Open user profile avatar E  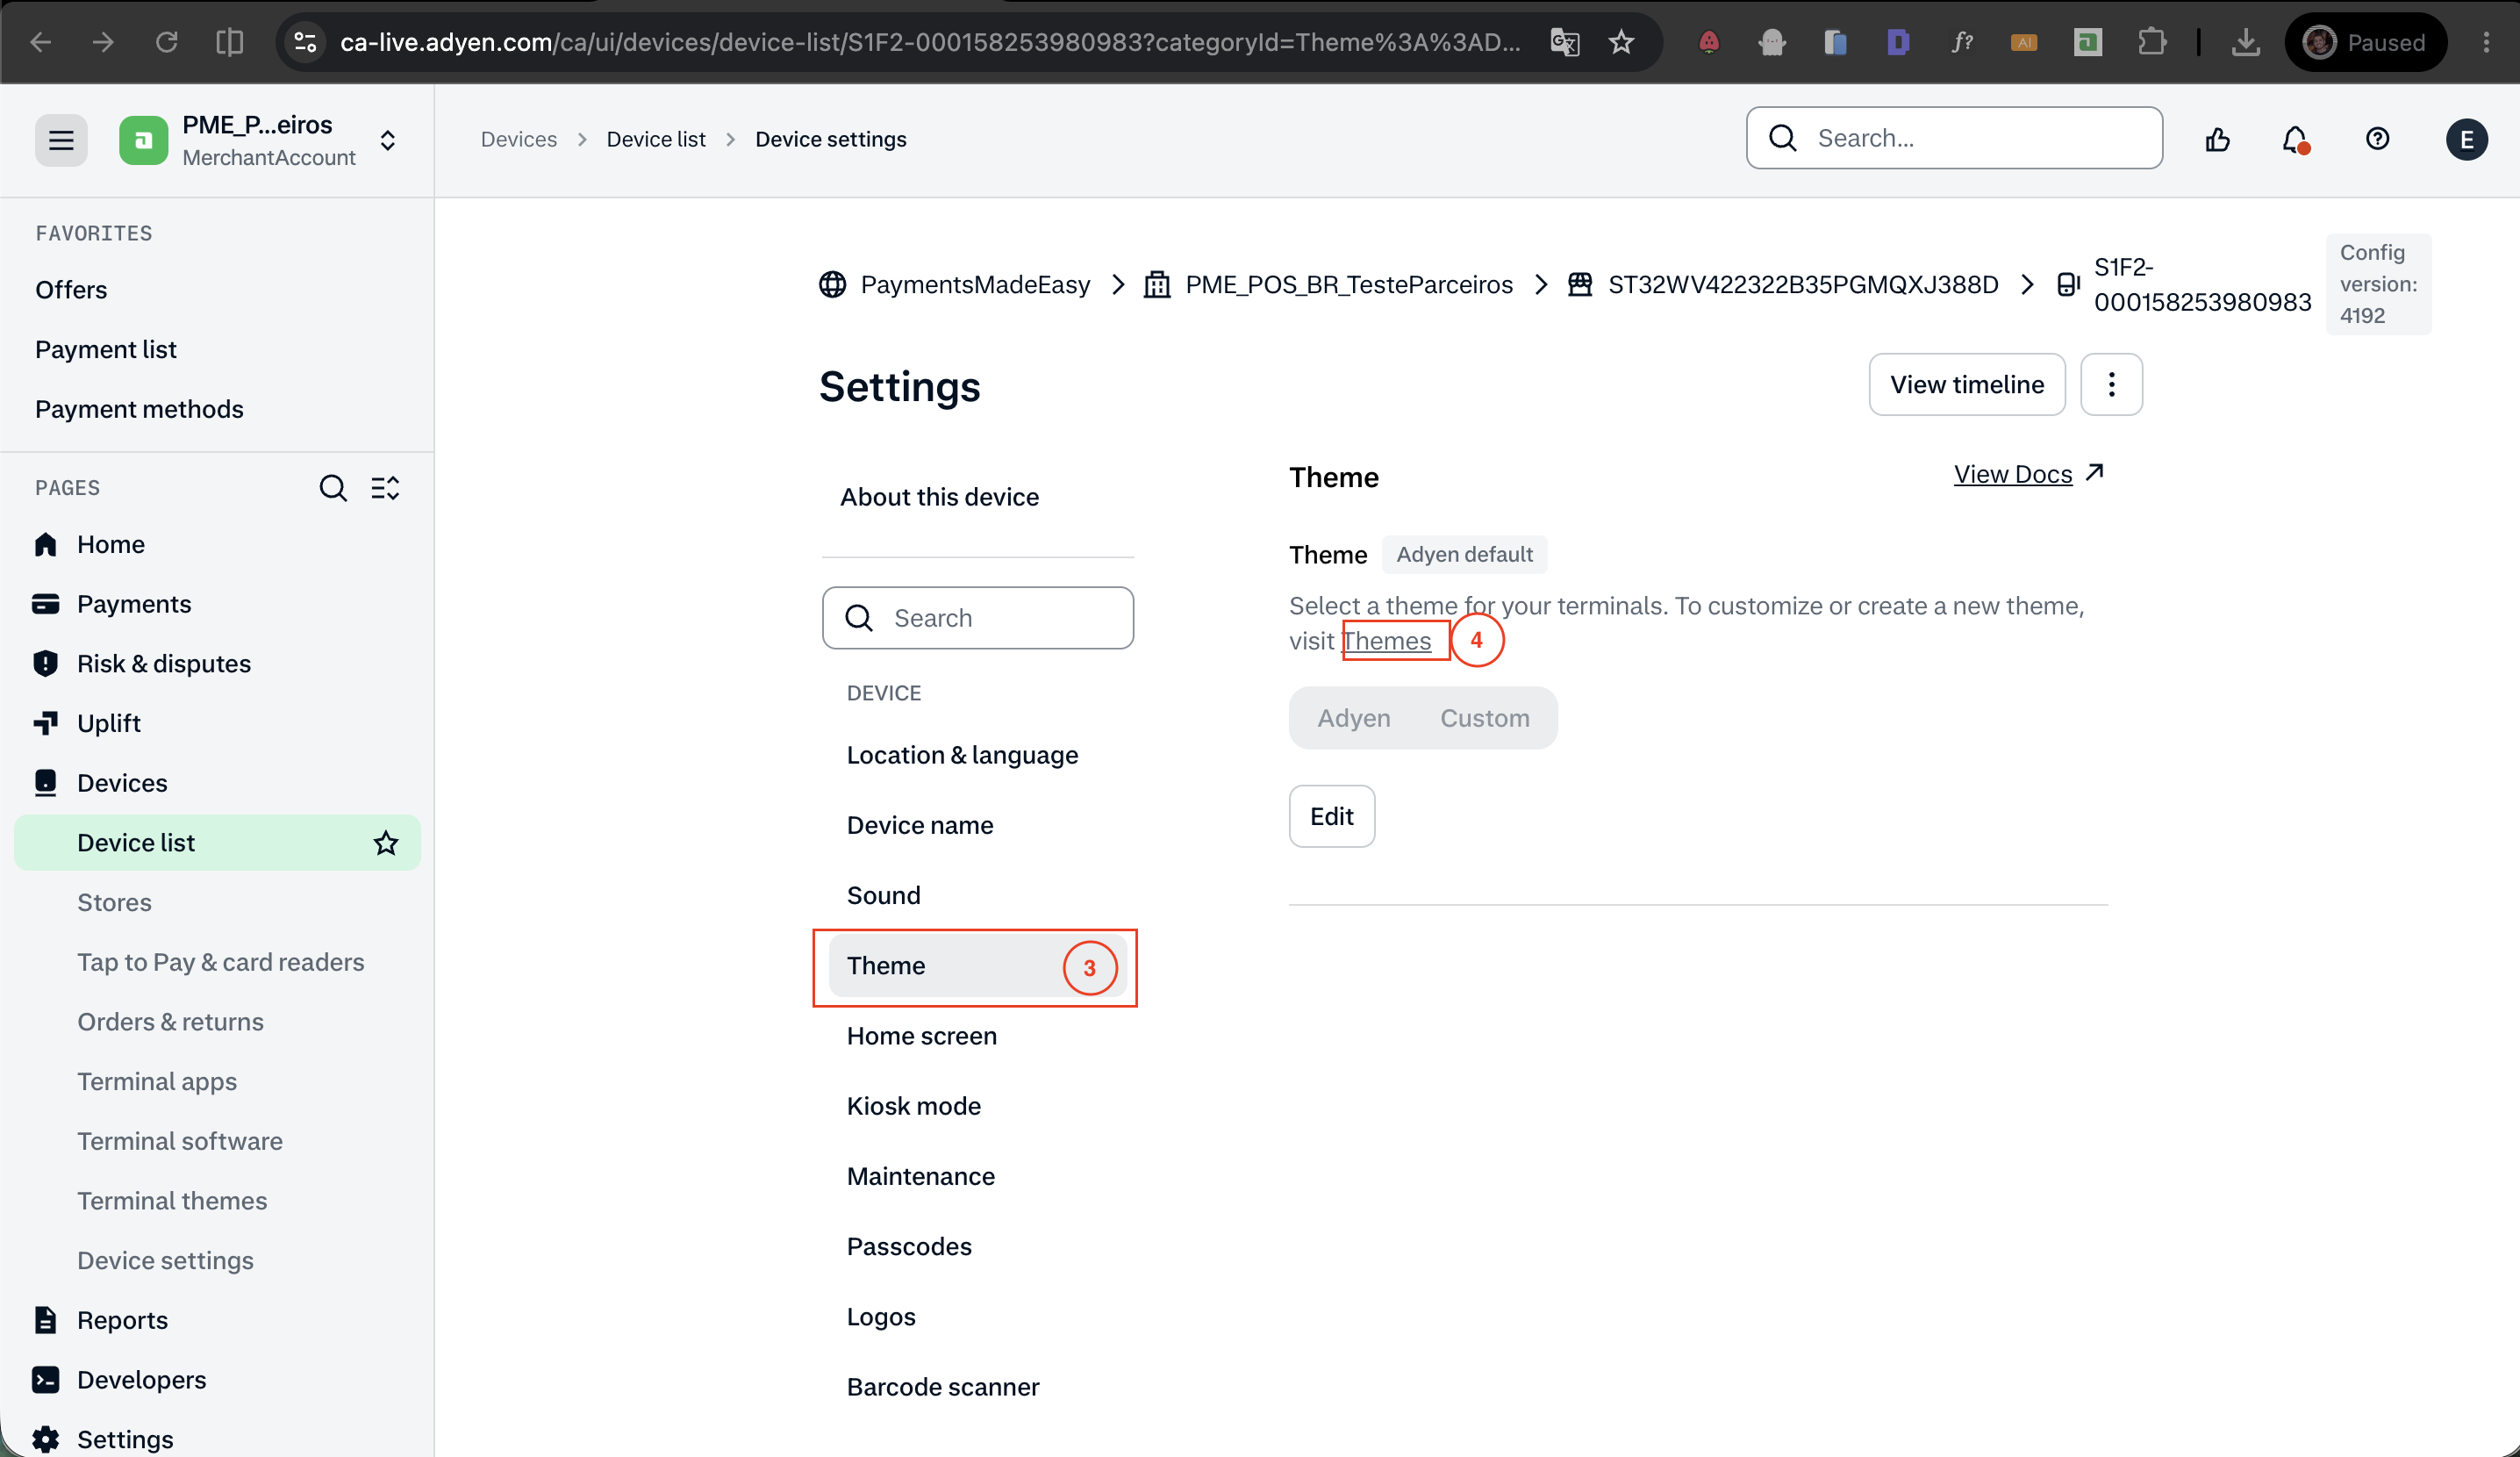point(2466,139)
